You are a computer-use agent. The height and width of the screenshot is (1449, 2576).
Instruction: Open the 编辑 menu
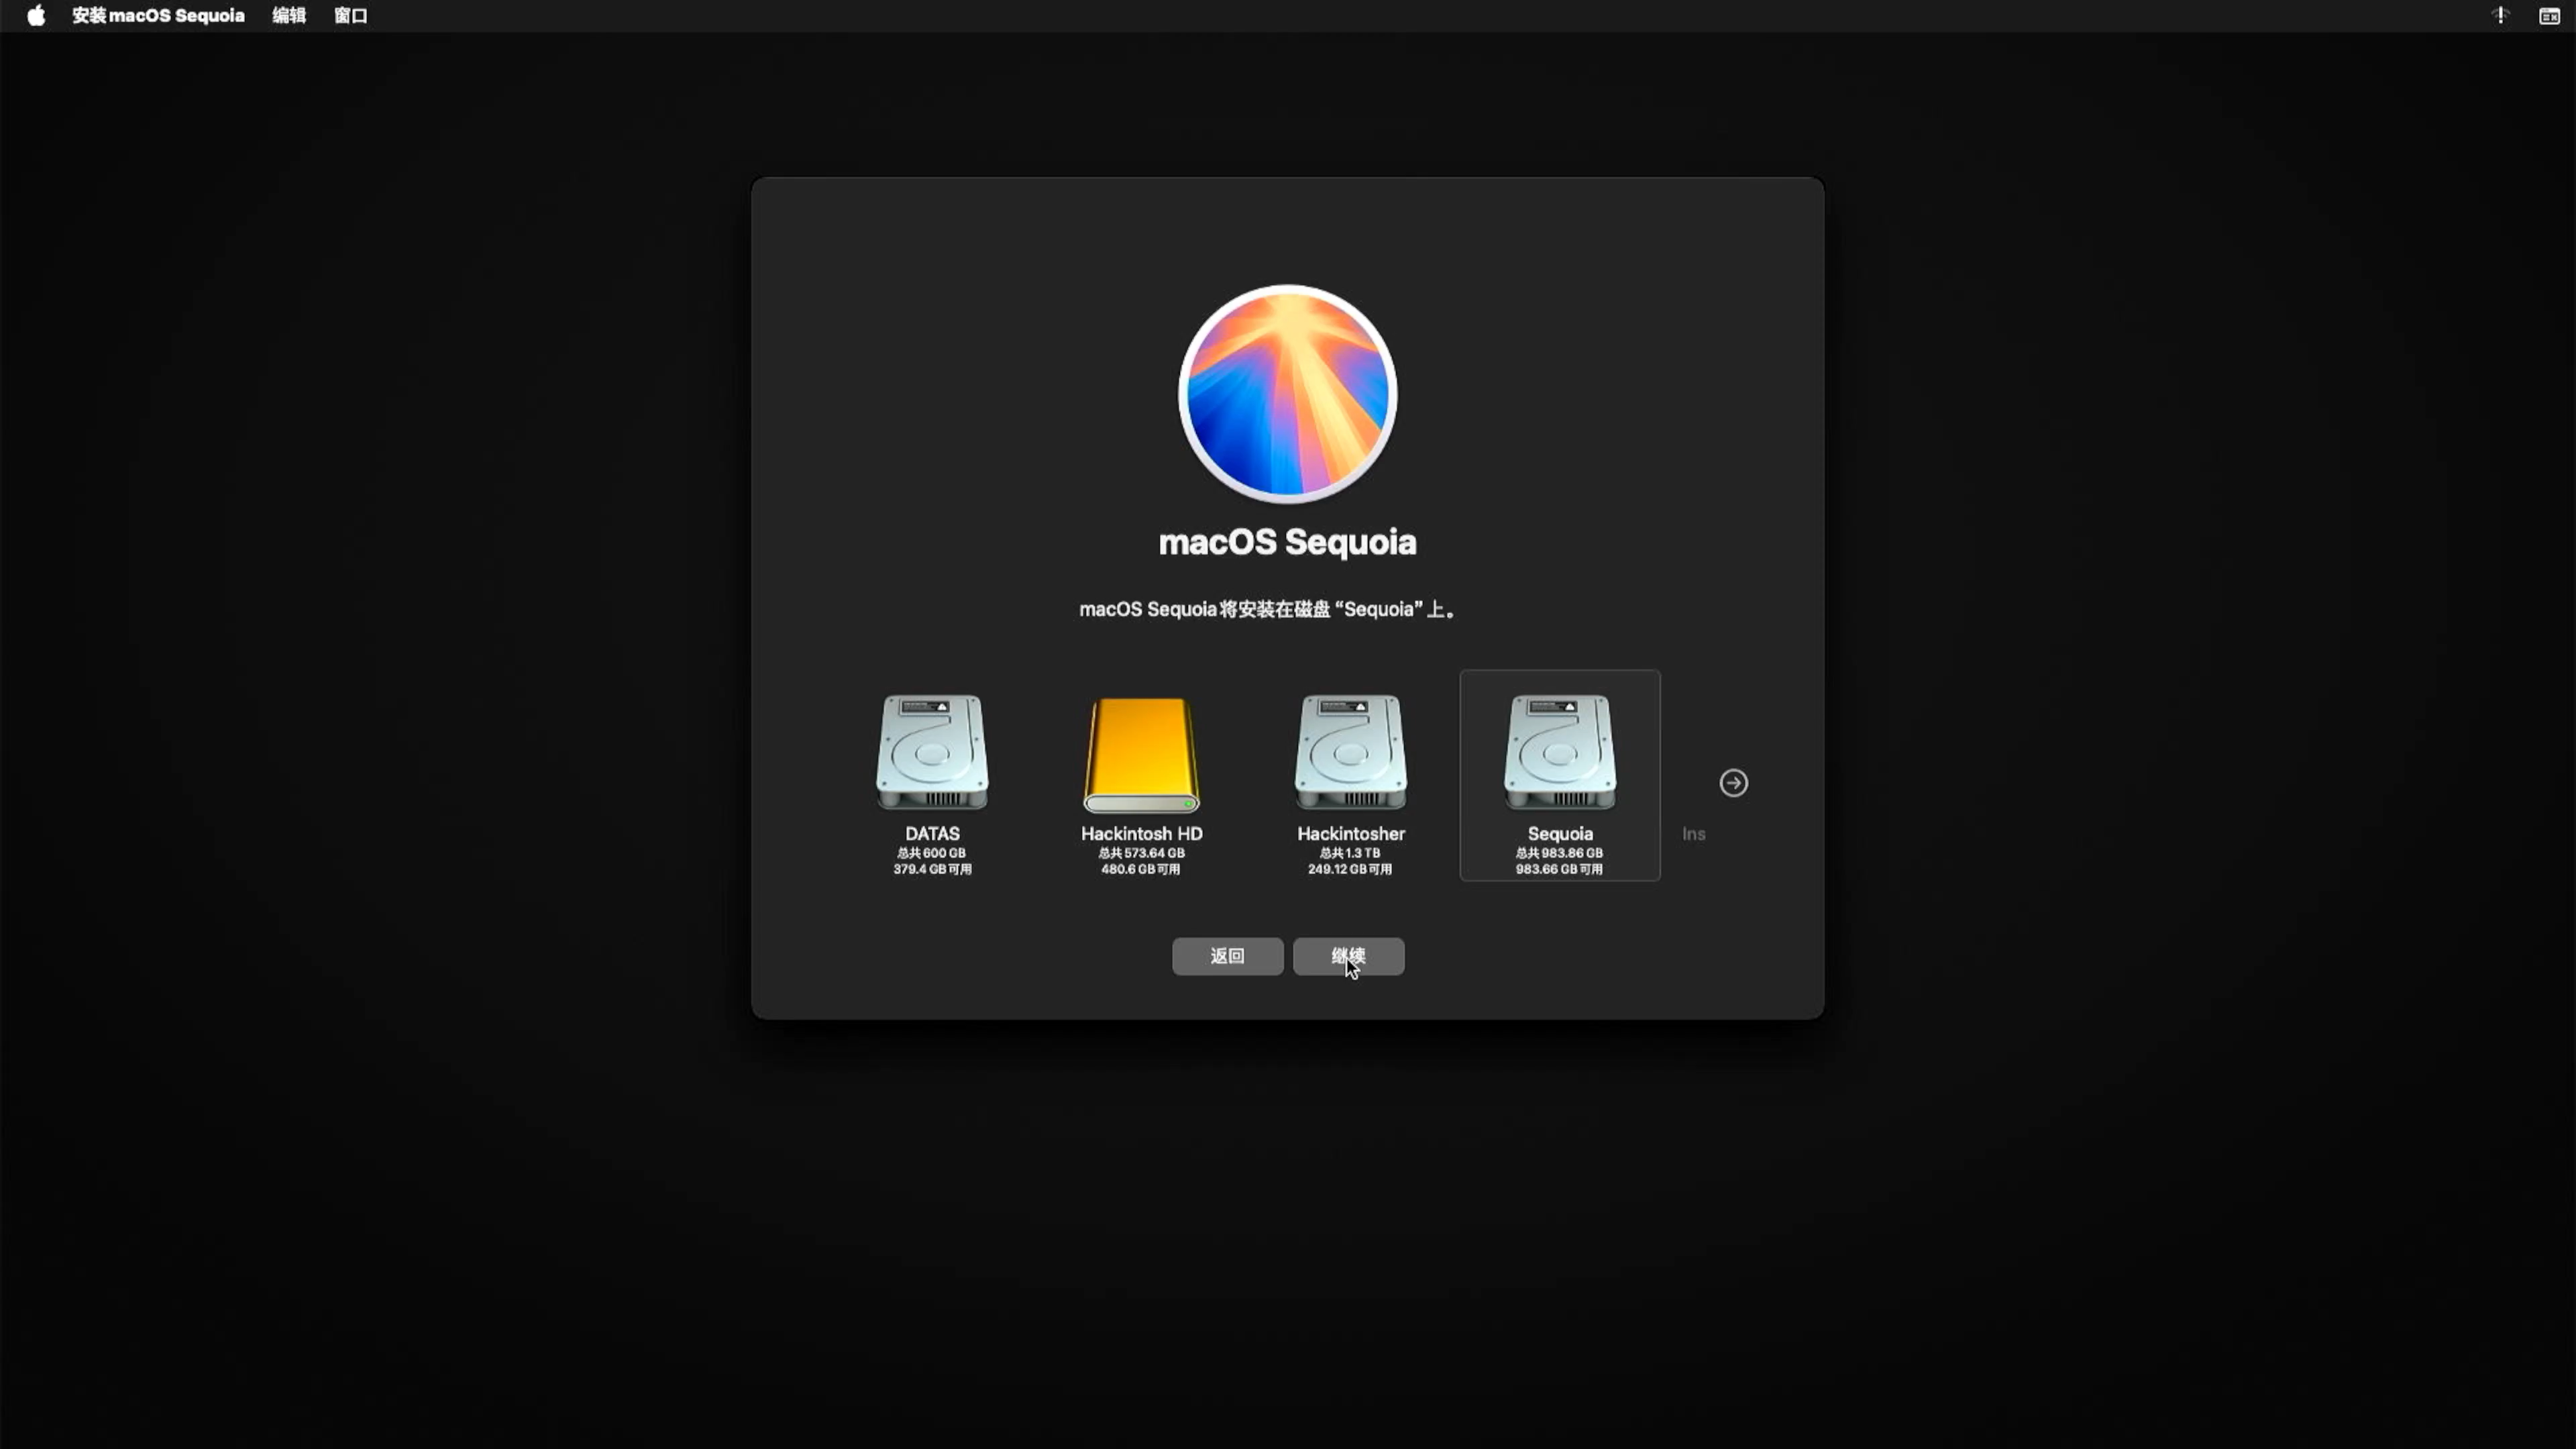coord(289,15)
